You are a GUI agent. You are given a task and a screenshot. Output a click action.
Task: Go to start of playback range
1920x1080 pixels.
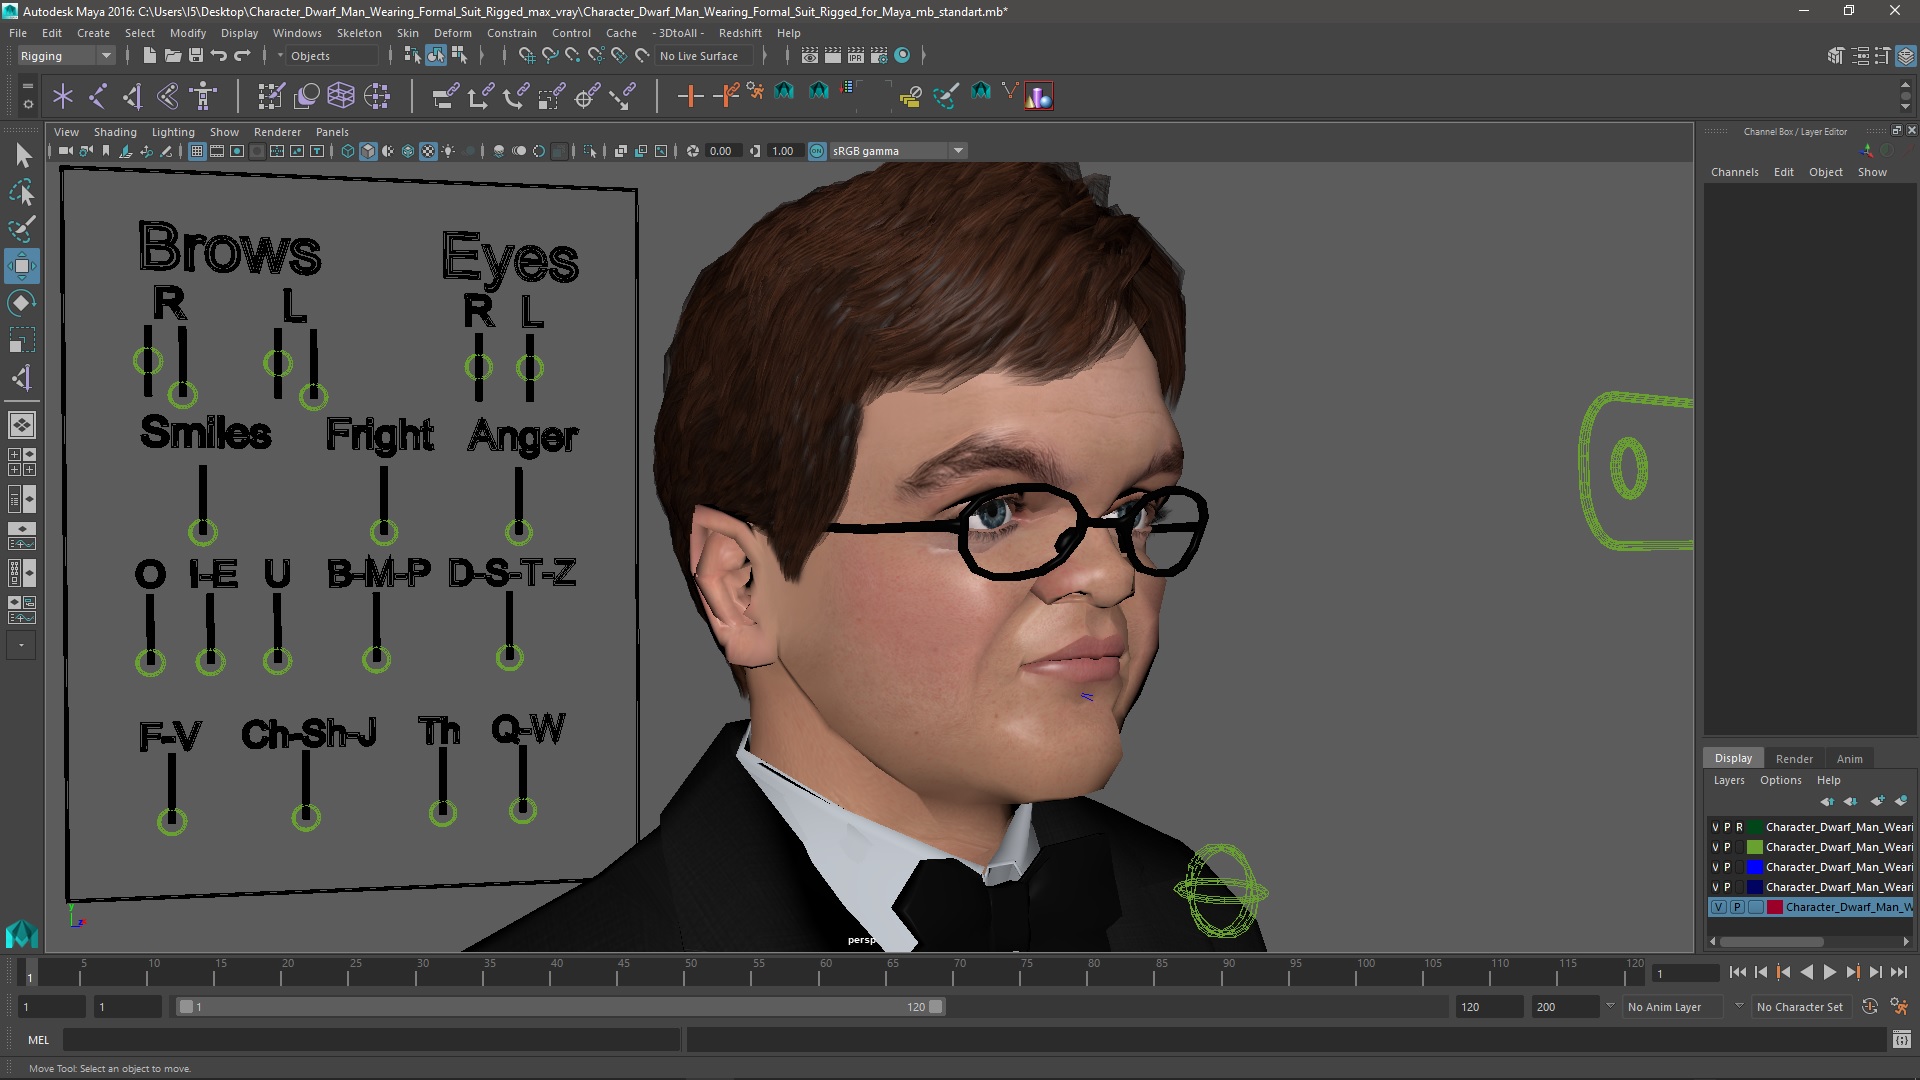click(1737, 972)
